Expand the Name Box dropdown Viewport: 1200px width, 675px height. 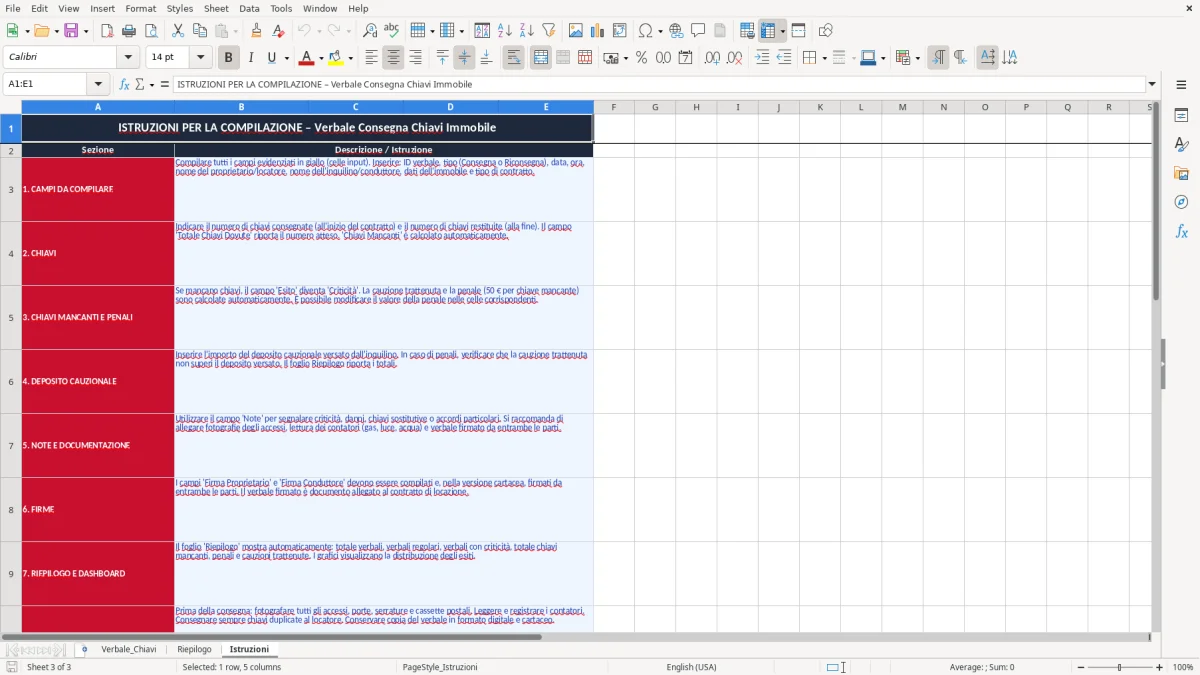click(98, 84)
